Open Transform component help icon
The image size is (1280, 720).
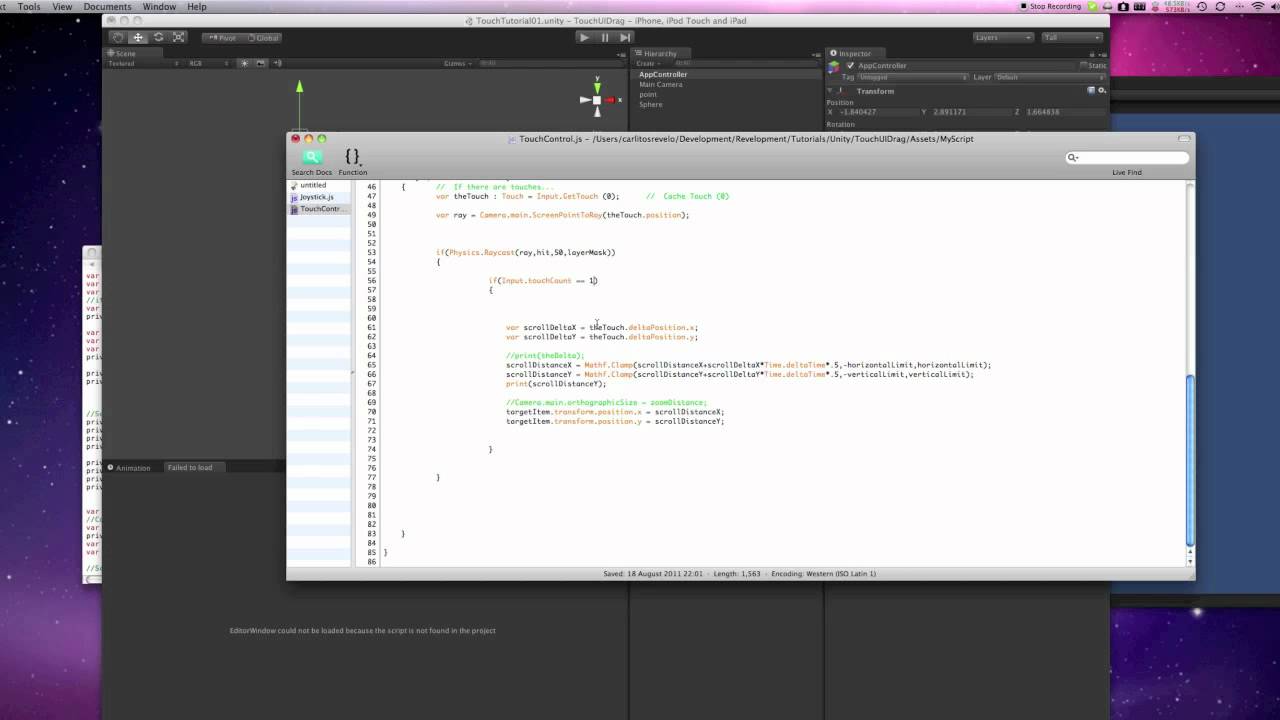[x=1091, y=90]
